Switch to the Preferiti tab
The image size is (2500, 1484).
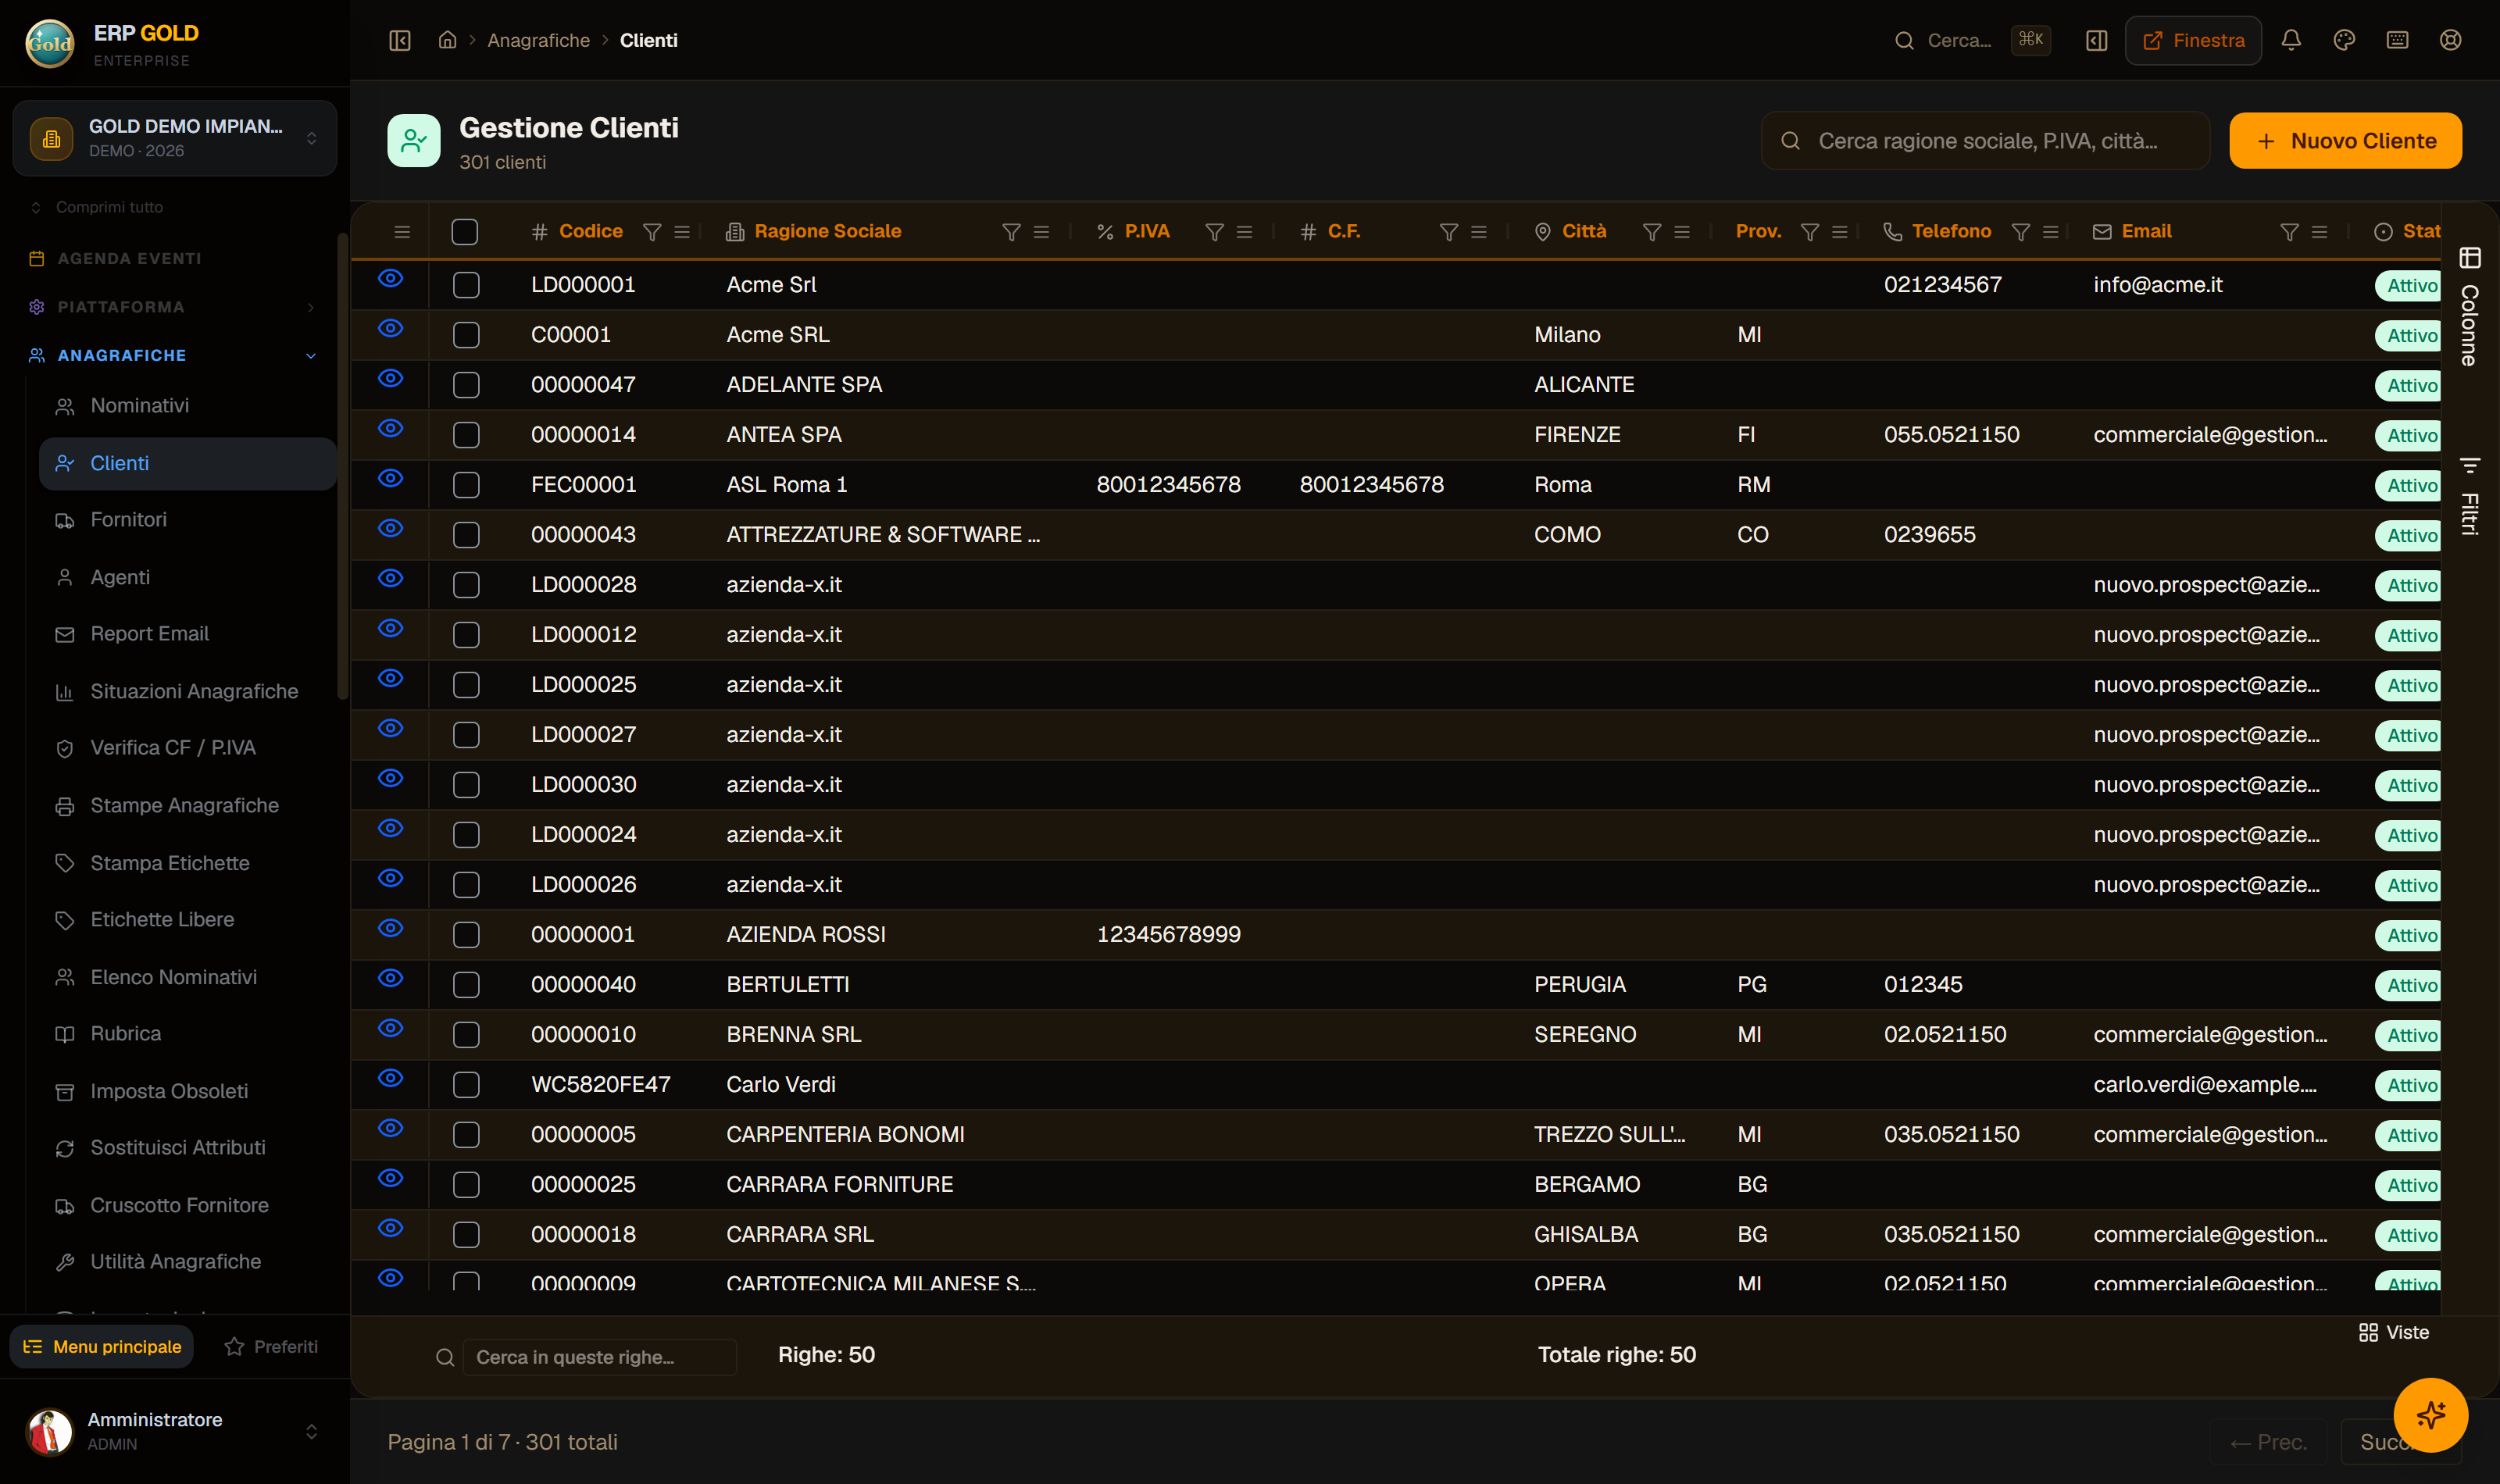click(271, 1347)
